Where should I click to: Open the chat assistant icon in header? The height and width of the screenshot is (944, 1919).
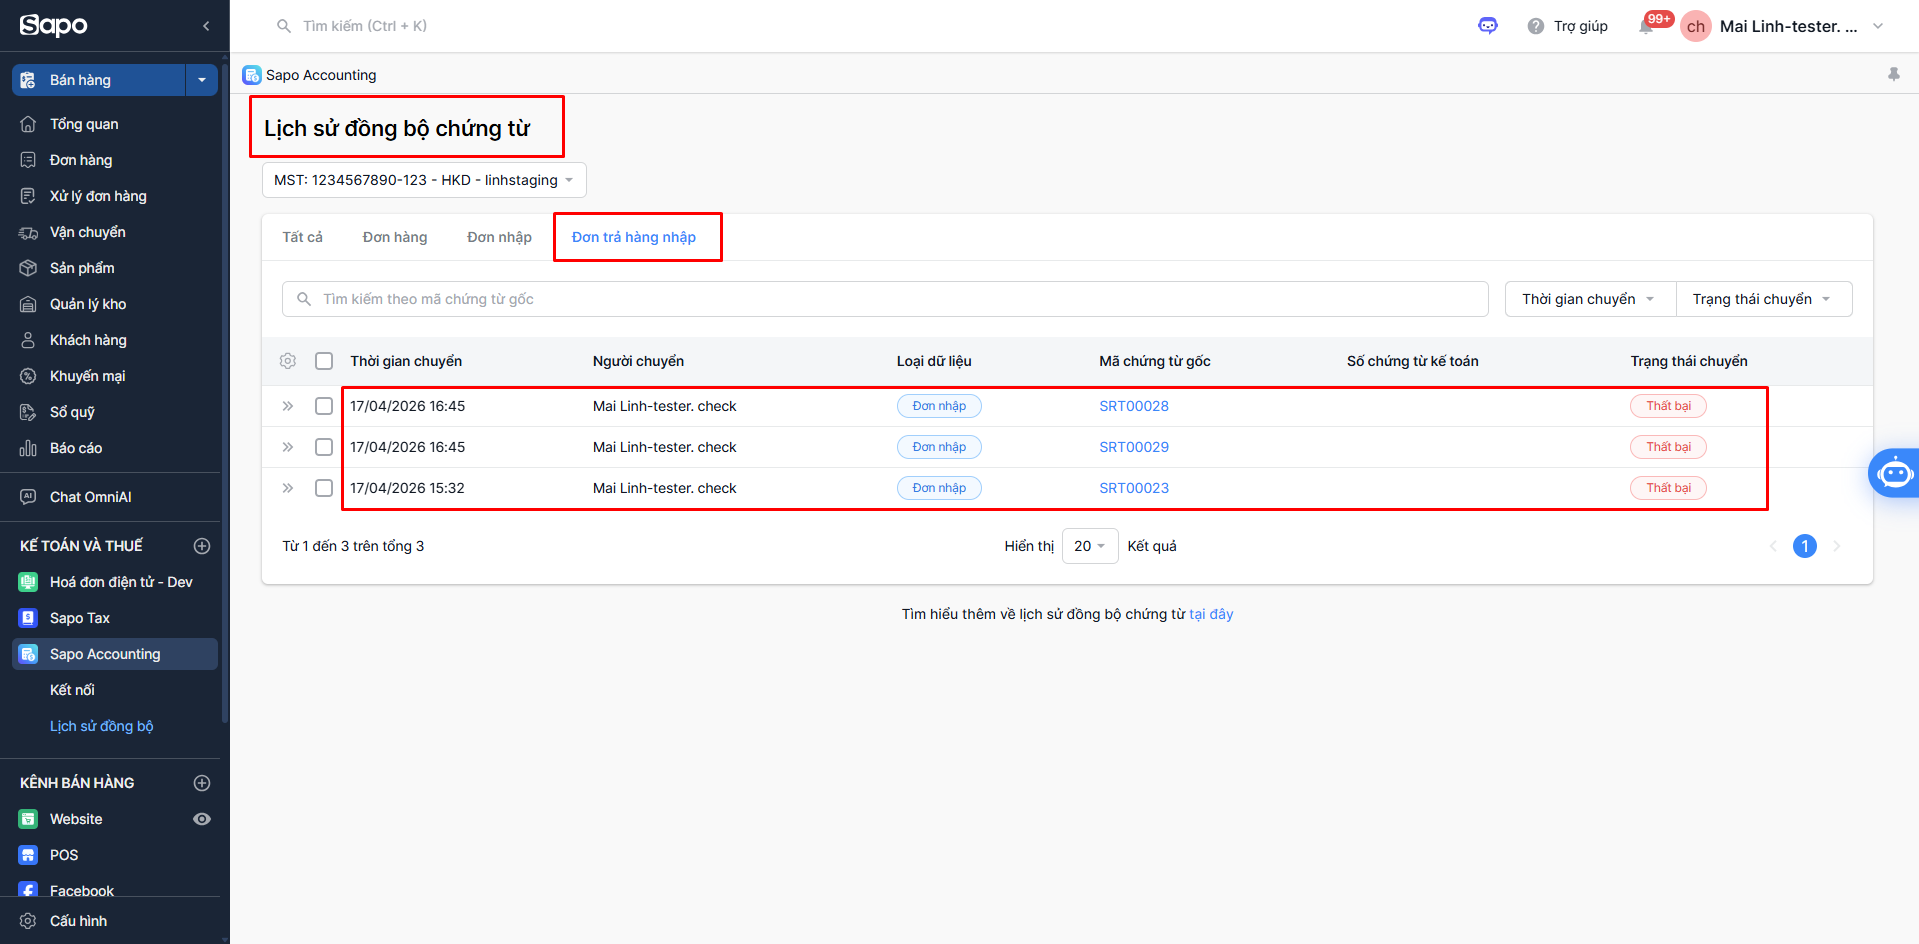click(x=1487, y=26)
